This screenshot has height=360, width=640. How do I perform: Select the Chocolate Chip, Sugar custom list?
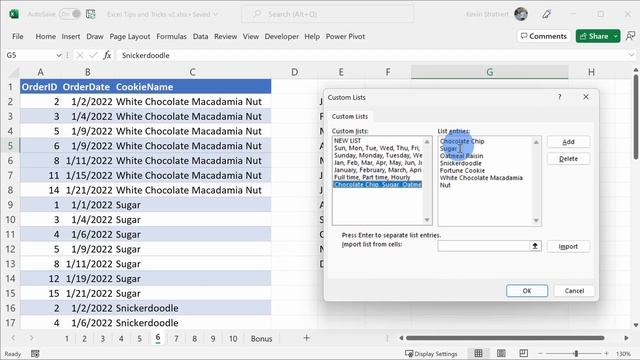click(378, 185)
